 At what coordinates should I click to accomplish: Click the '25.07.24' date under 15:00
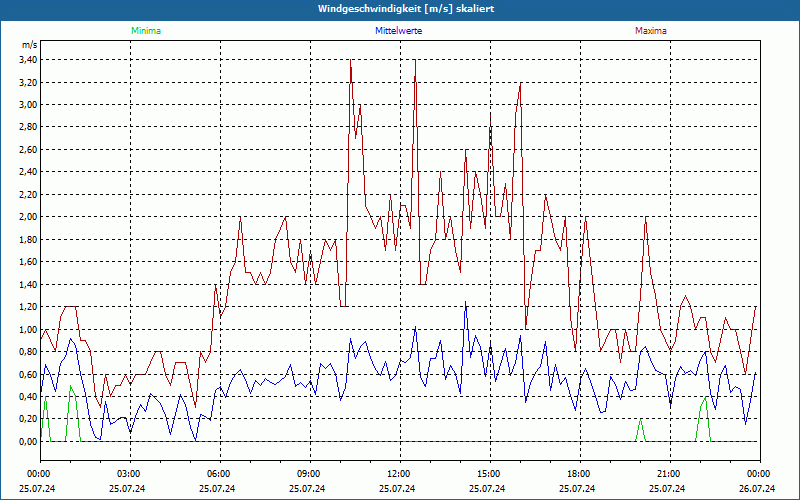pyautogui.click(x=487, y=488)
